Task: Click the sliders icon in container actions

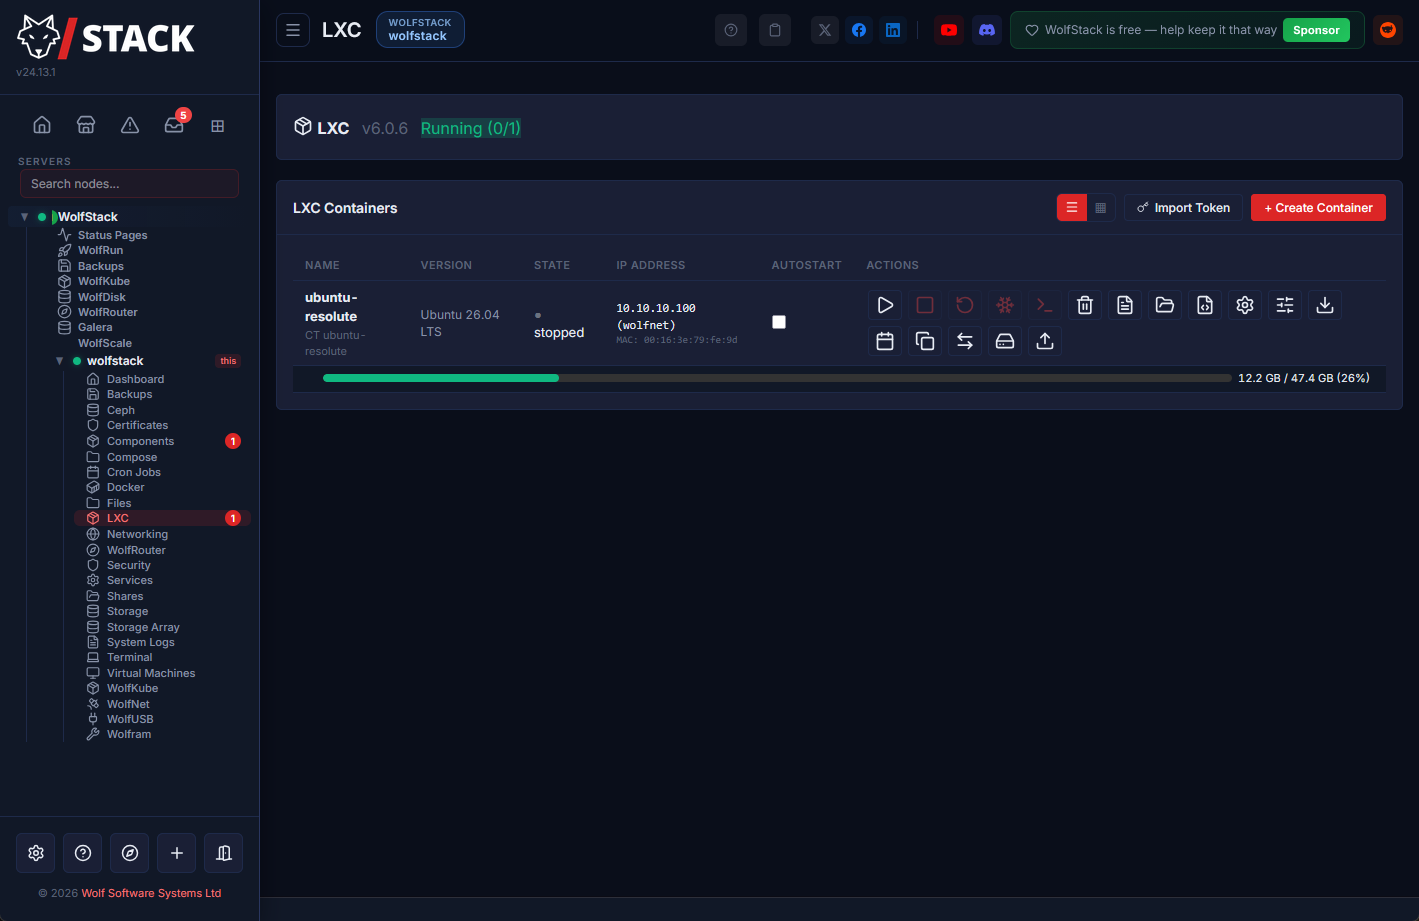Action: click(x=1285, y=305)
